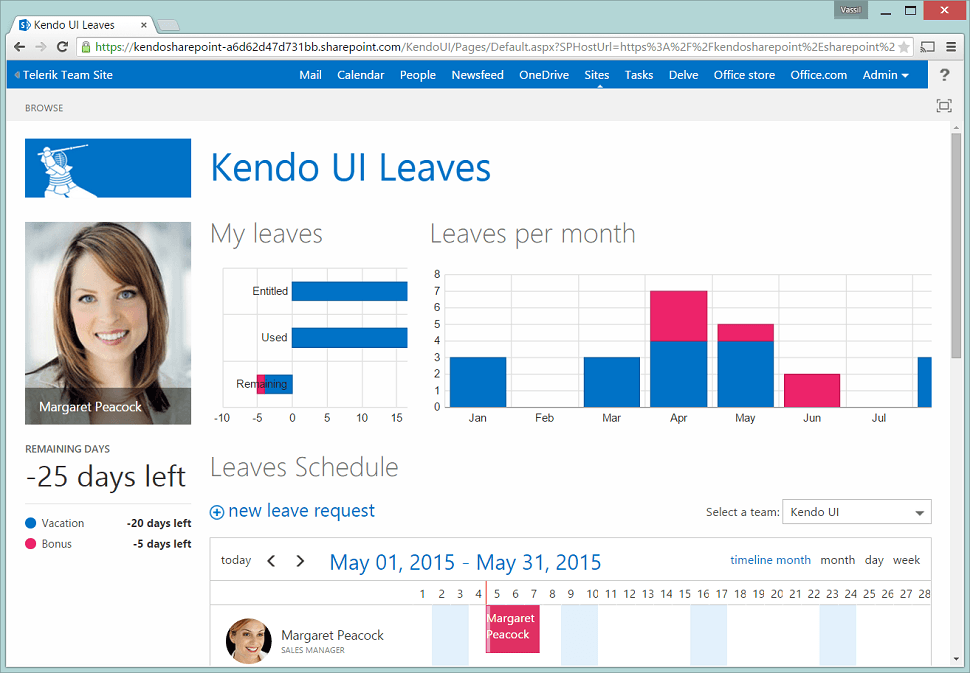This screenshot has height=673, width=970.
Task: Click new leave request link
Action: [x=301, y=511]
